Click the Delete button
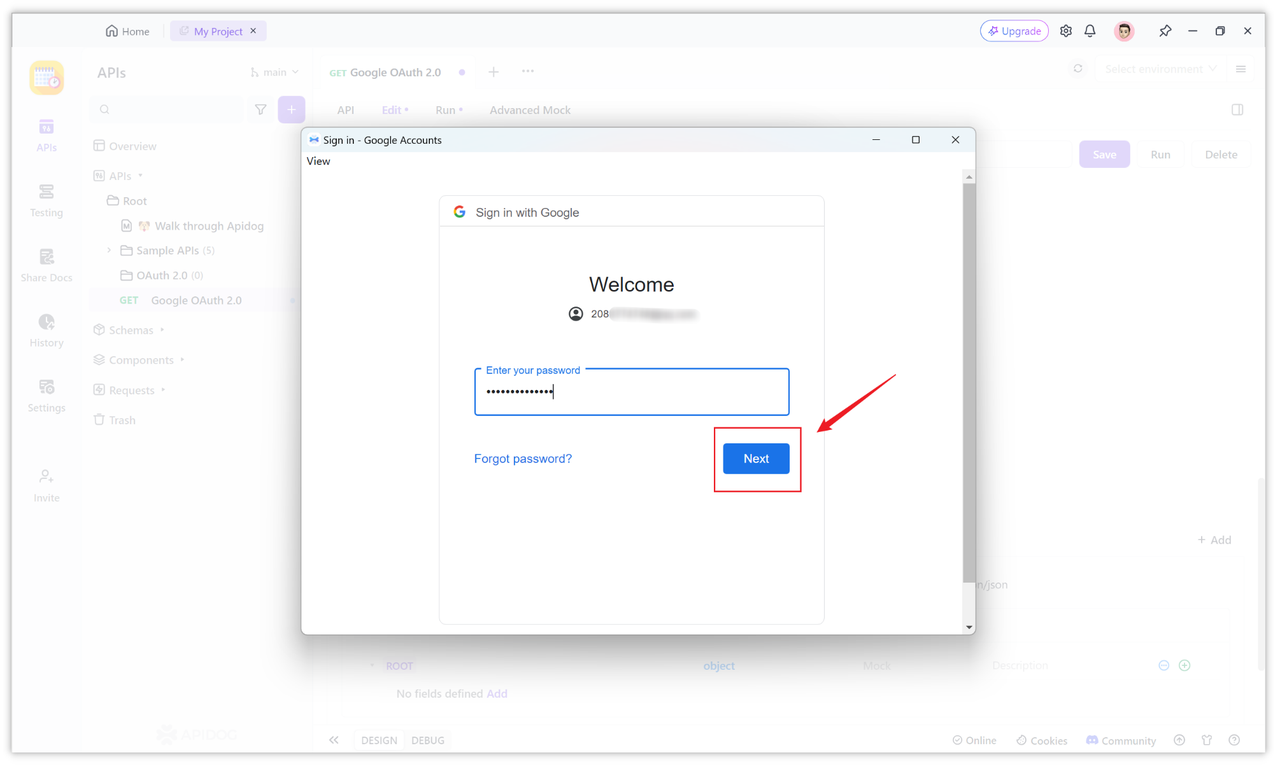This screenshot has height=769, width=1280. (x=1221, y=155)
